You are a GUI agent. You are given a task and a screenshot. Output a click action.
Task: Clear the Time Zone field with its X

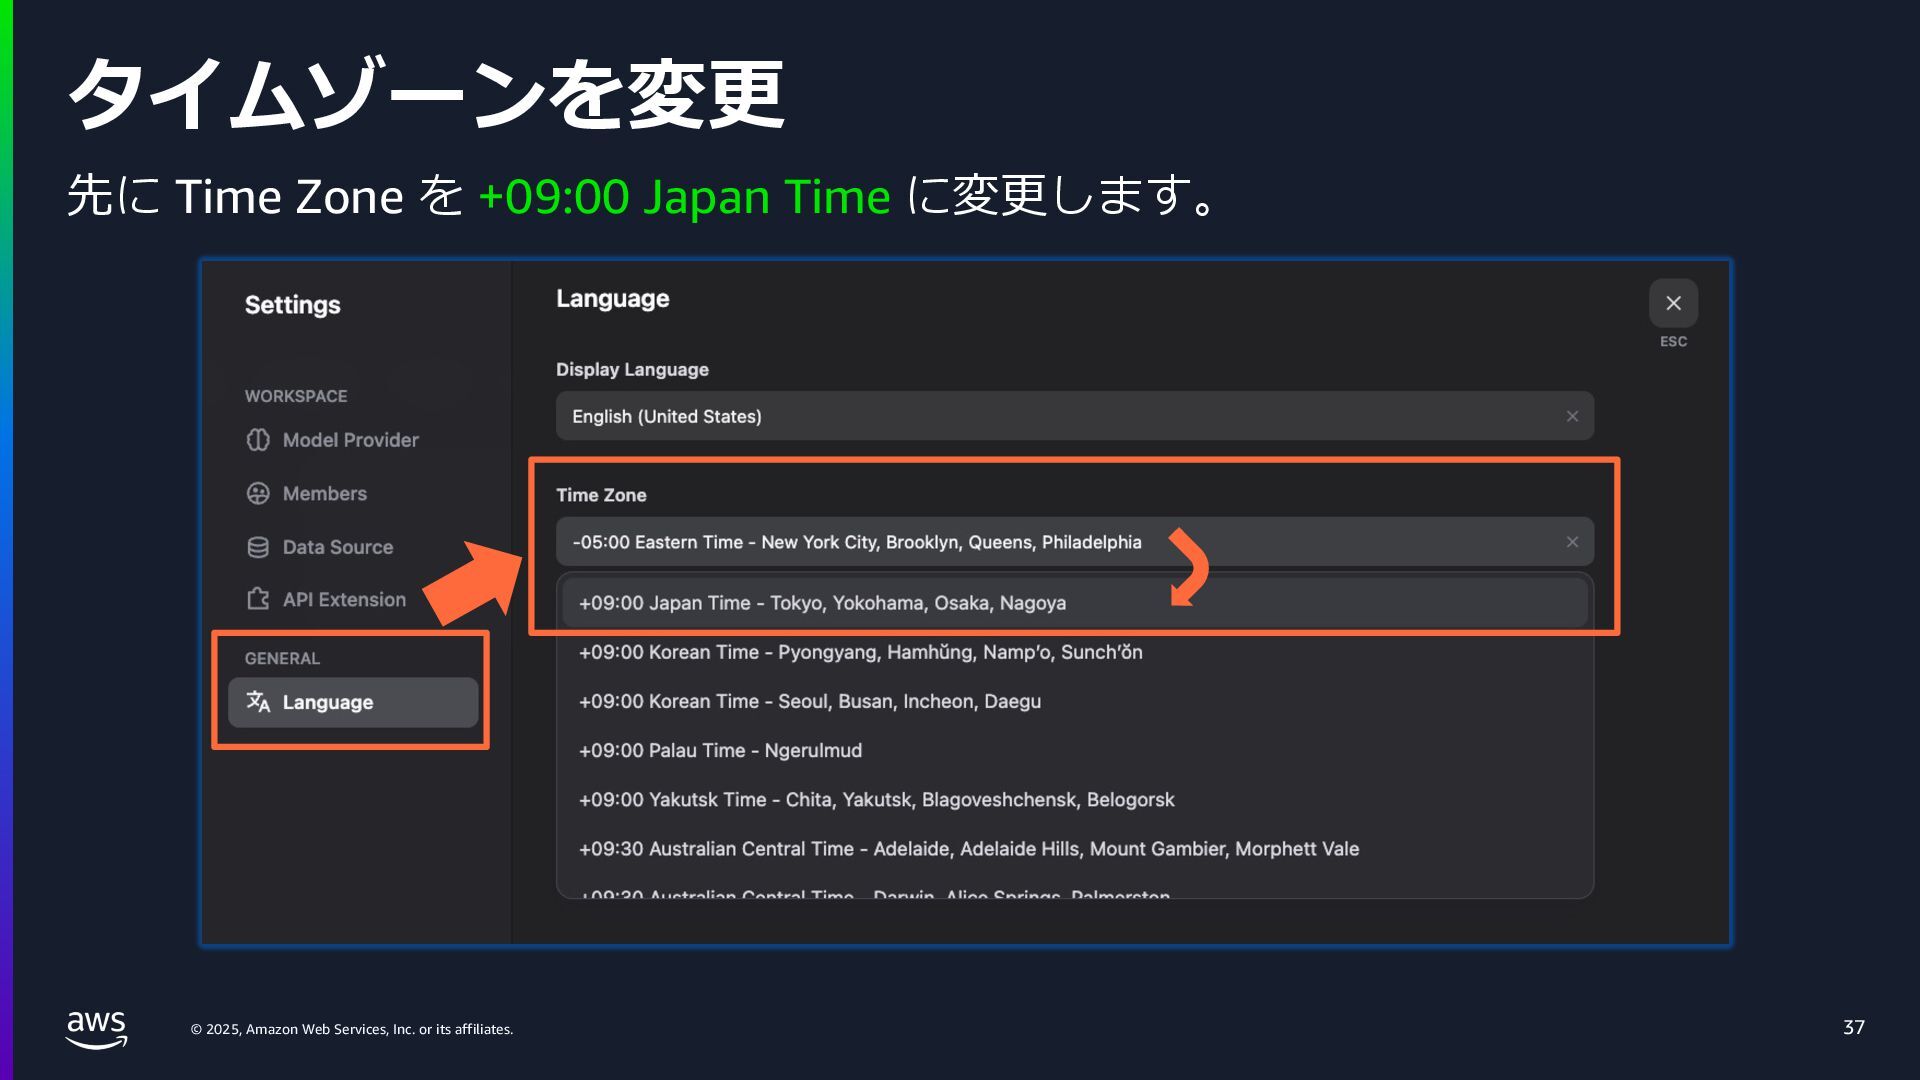point(1572,542)
